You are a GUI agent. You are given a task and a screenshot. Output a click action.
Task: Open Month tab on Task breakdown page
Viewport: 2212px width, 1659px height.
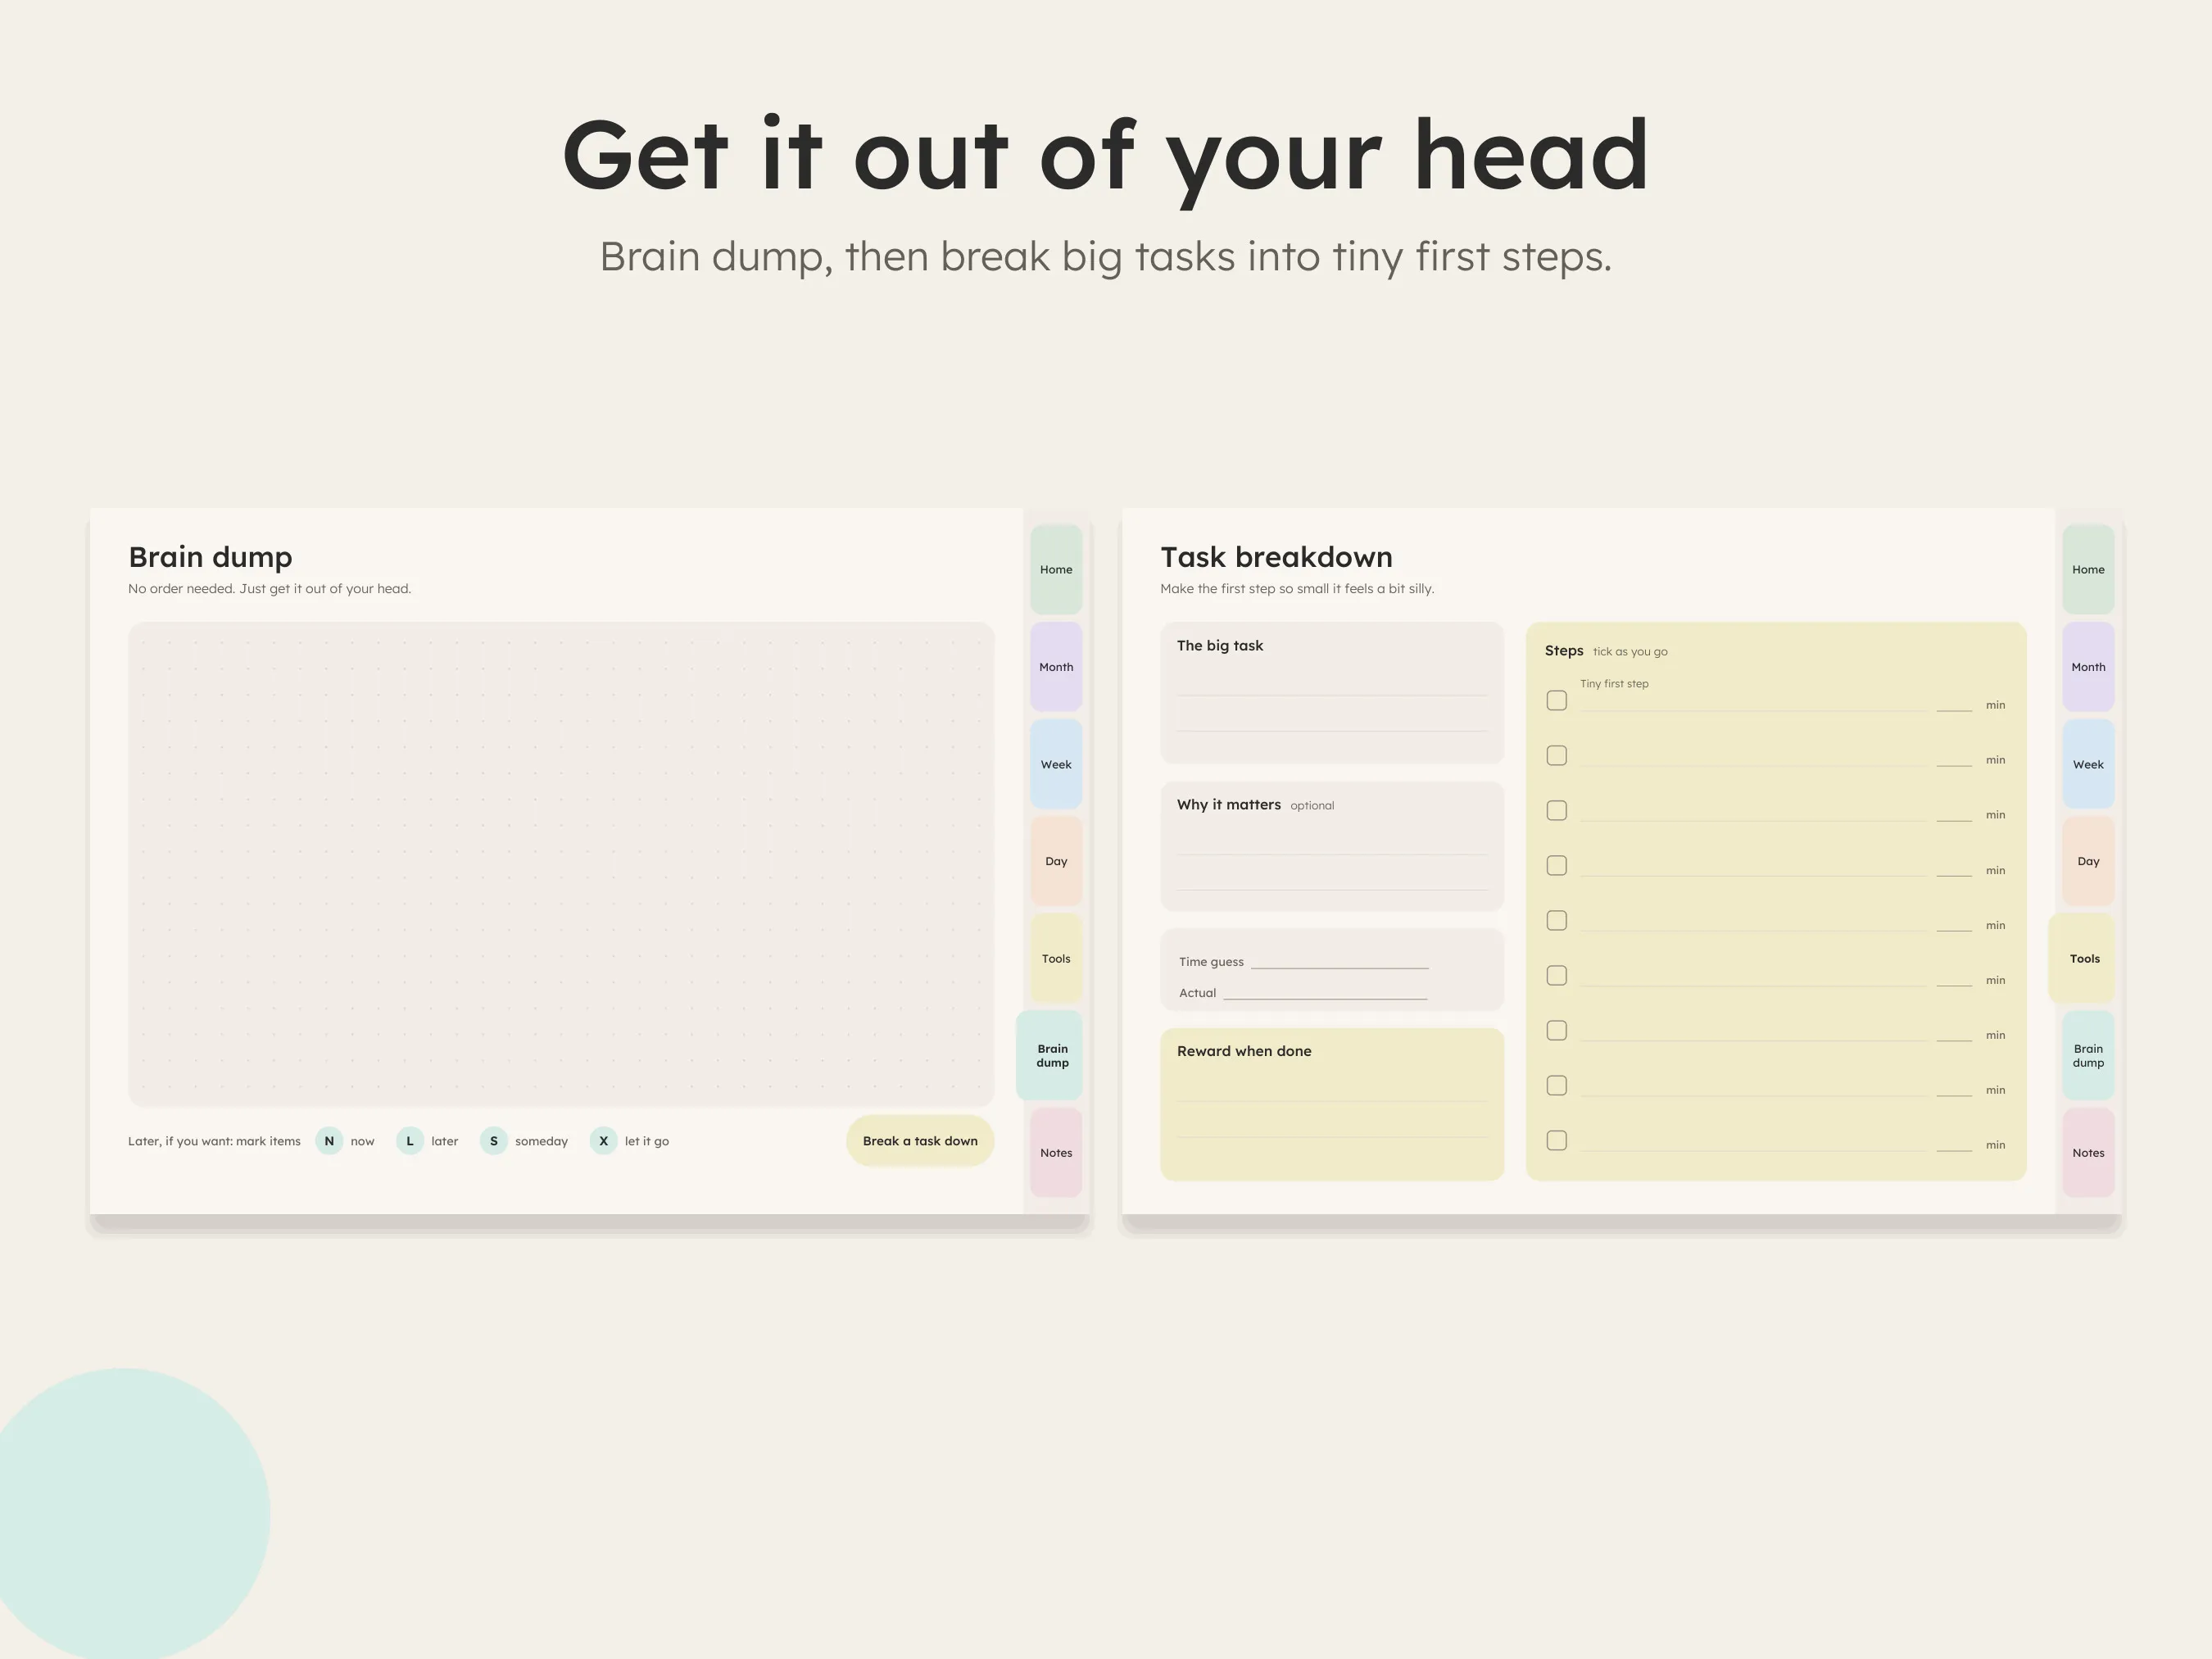click(x=2088, y=667)
